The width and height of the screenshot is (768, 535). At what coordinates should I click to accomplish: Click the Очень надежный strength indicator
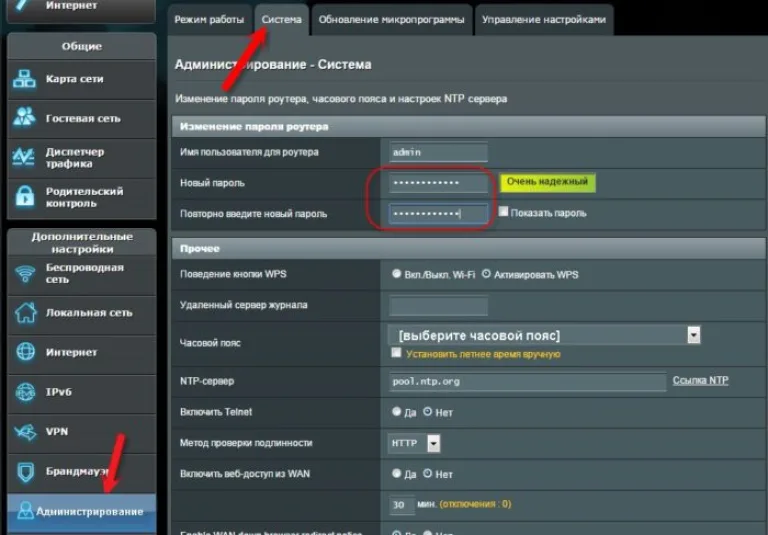click(547, 182)
